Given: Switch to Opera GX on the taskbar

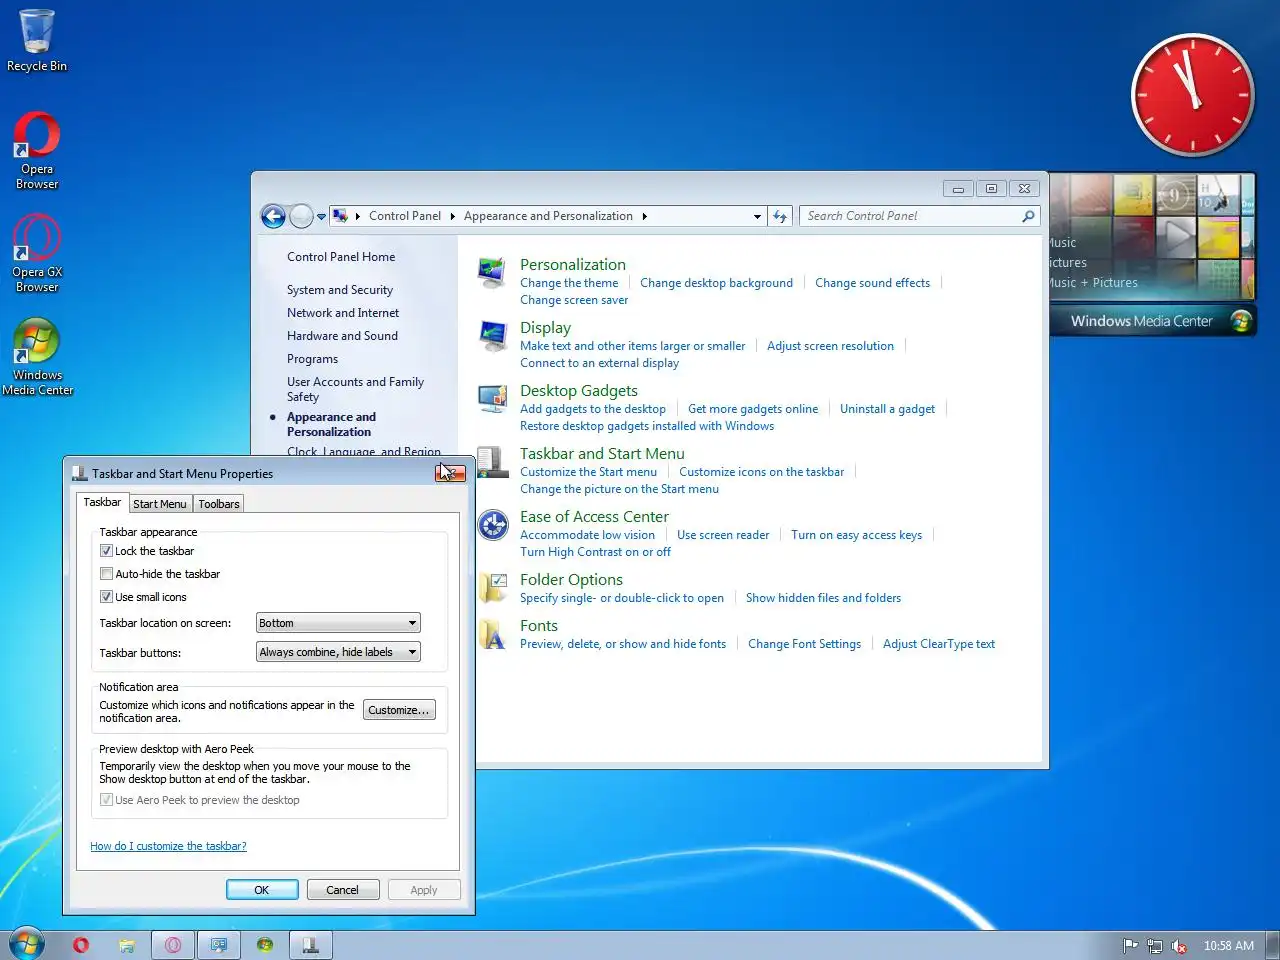Looking at the screenshot, I should click(x=173, y=945).
